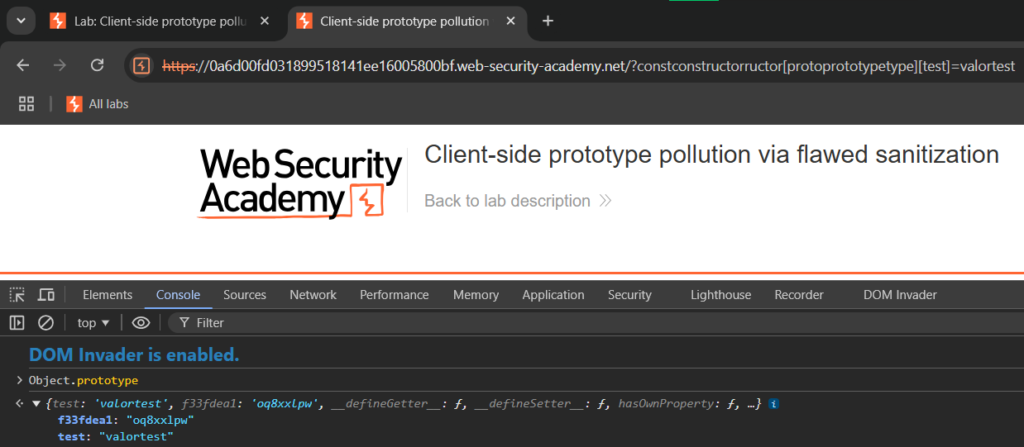The image size is (1024, 447).
Task: Follow the Back to lab description link
Action: (x=517, y=201)
